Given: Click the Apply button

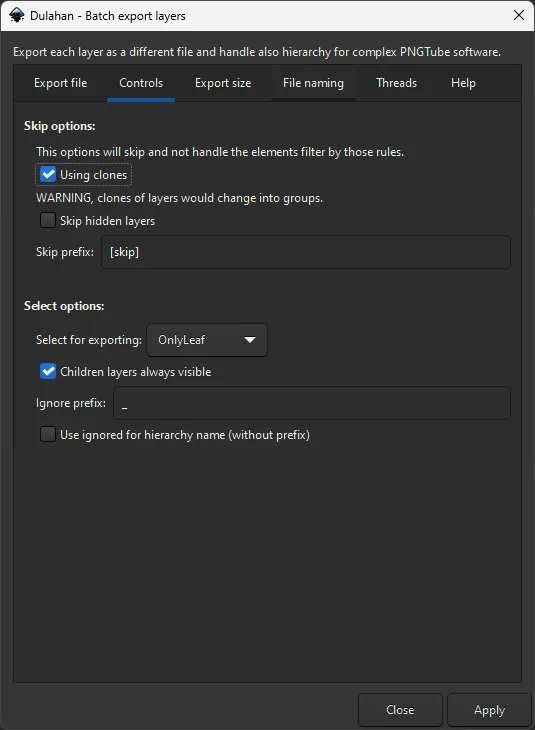Looking at the screenshot, I should 489,710.
